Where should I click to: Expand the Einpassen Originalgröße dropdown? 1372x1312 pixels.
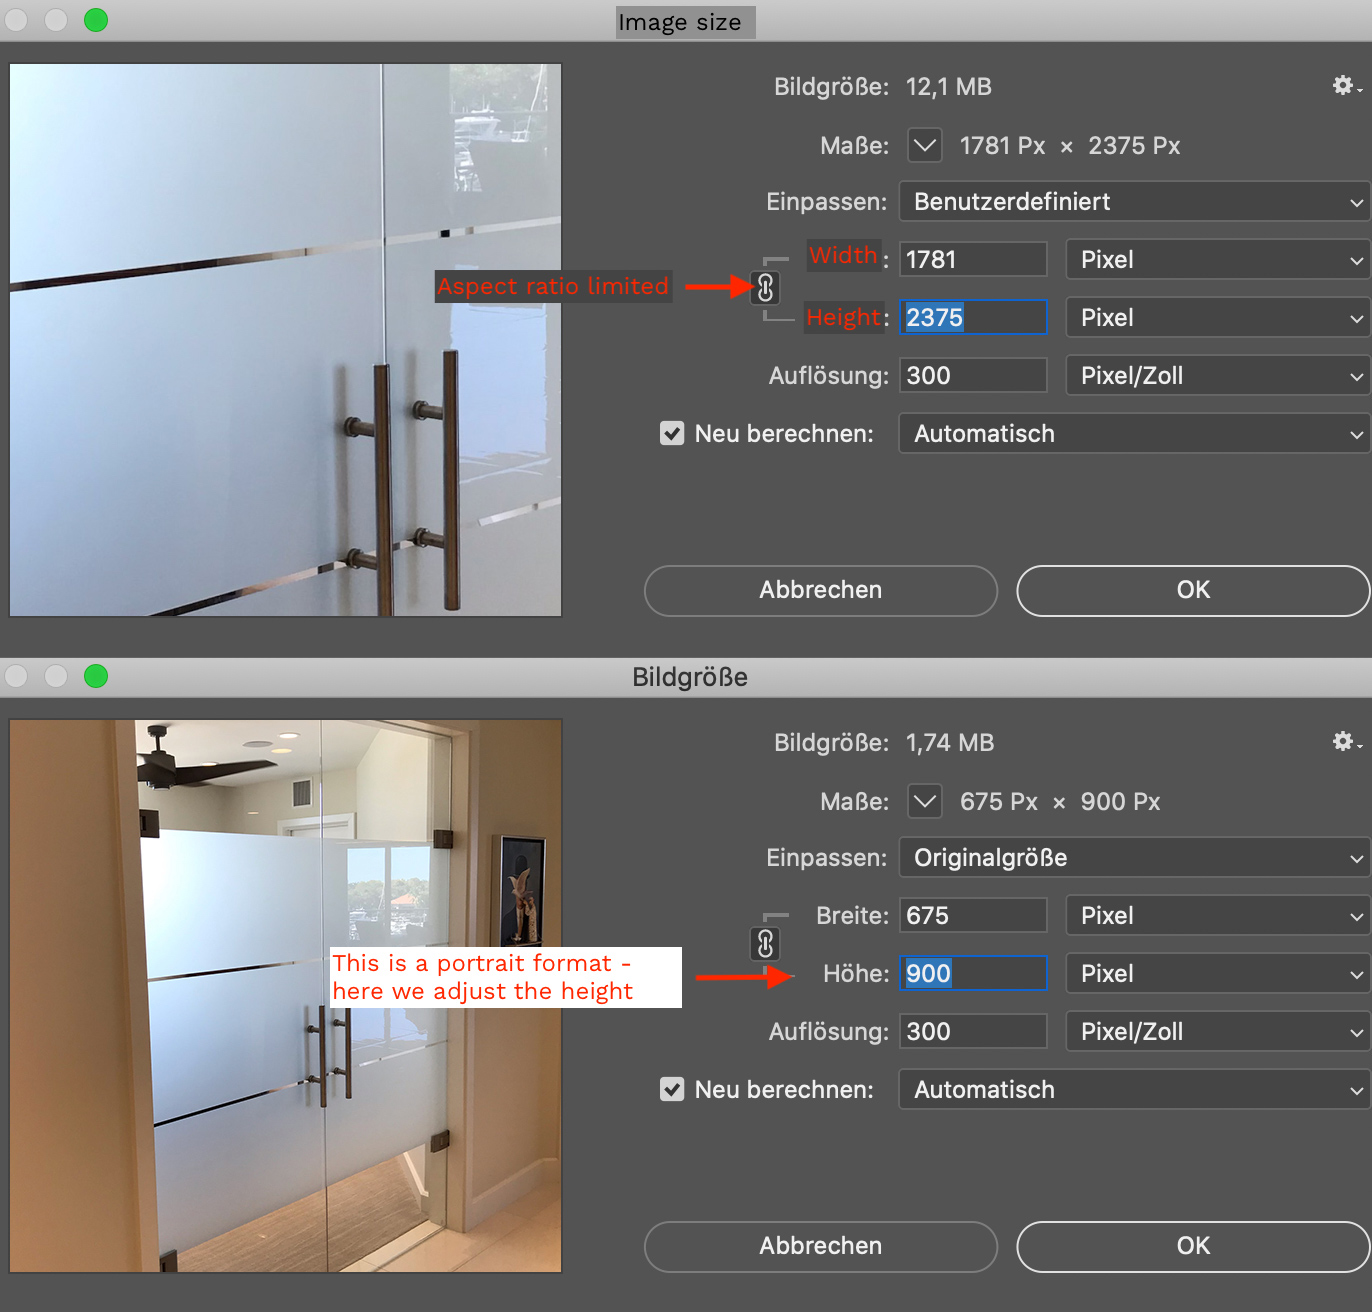[x=1134, y=858]
